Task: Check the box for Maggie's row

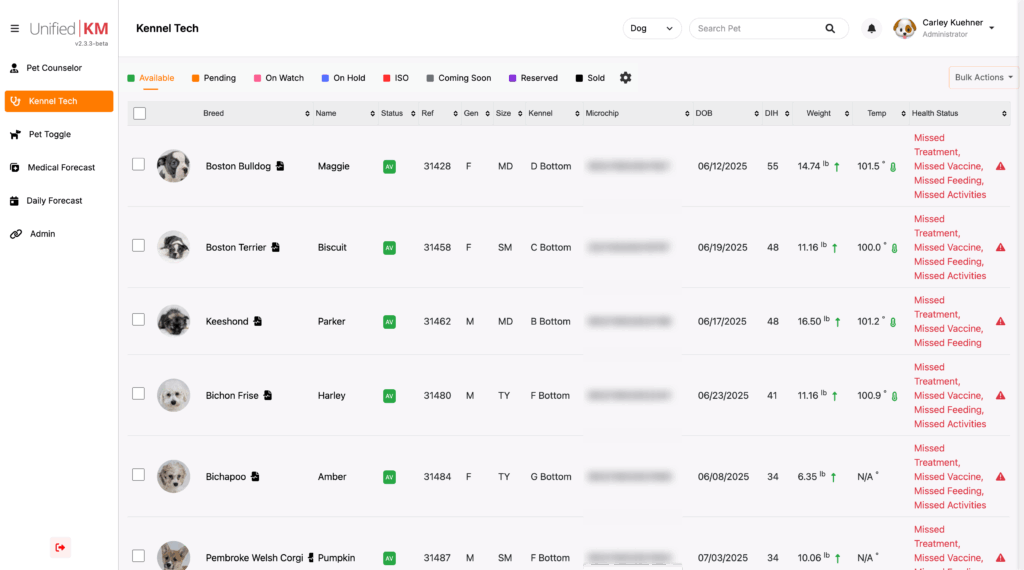Action: click(138, 165)
